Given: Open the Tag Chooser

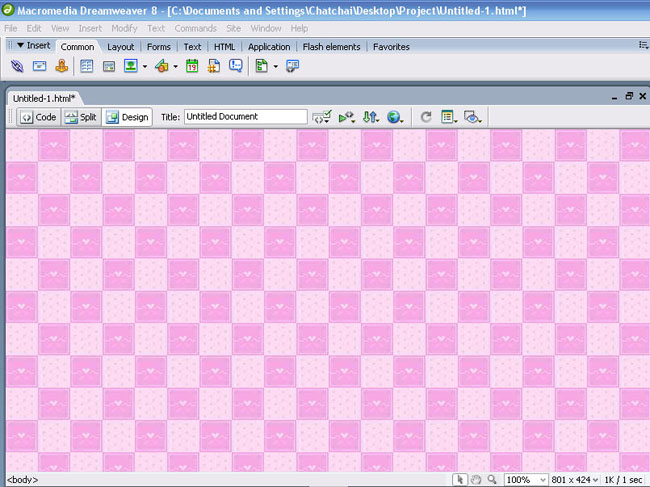Looking at the screenshot, I should 292,66.
